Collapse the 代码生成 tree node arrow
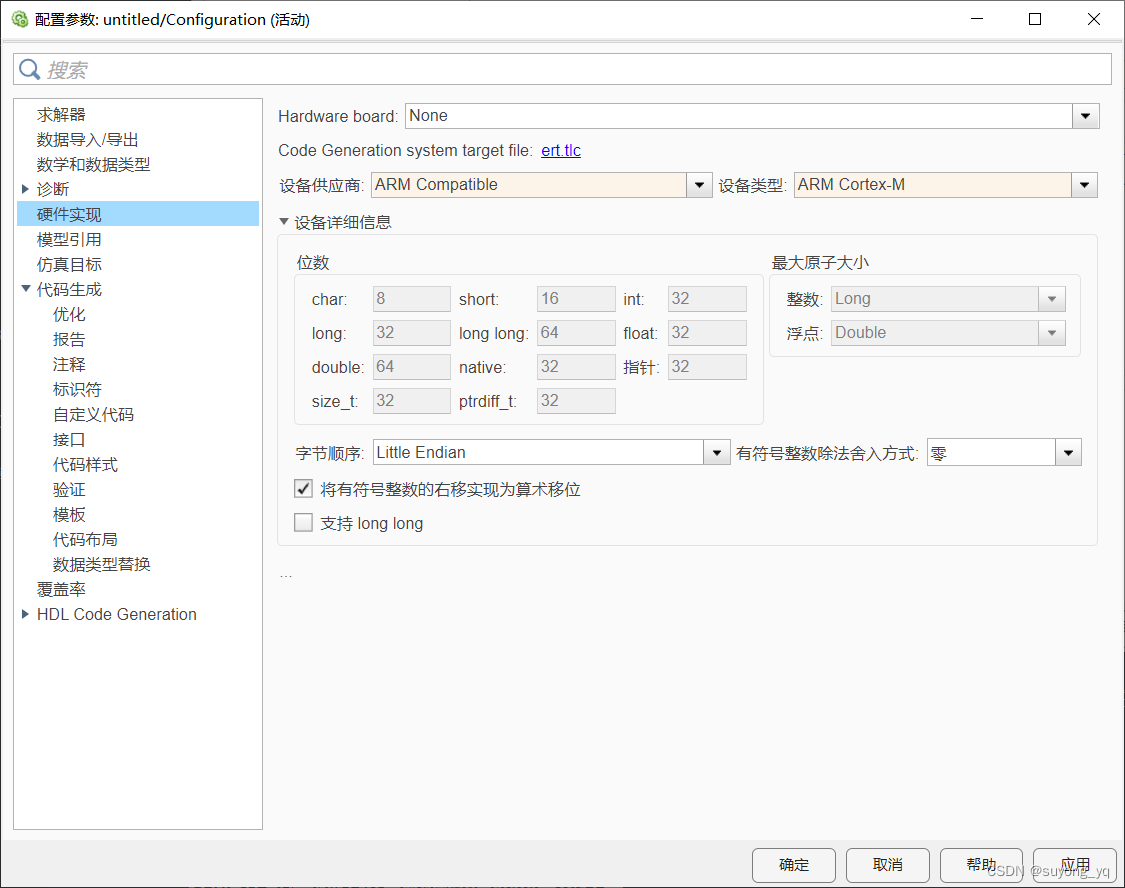The width and height of the screenshot is (1125, 888). pyautogui.click(x=25, y=289)
